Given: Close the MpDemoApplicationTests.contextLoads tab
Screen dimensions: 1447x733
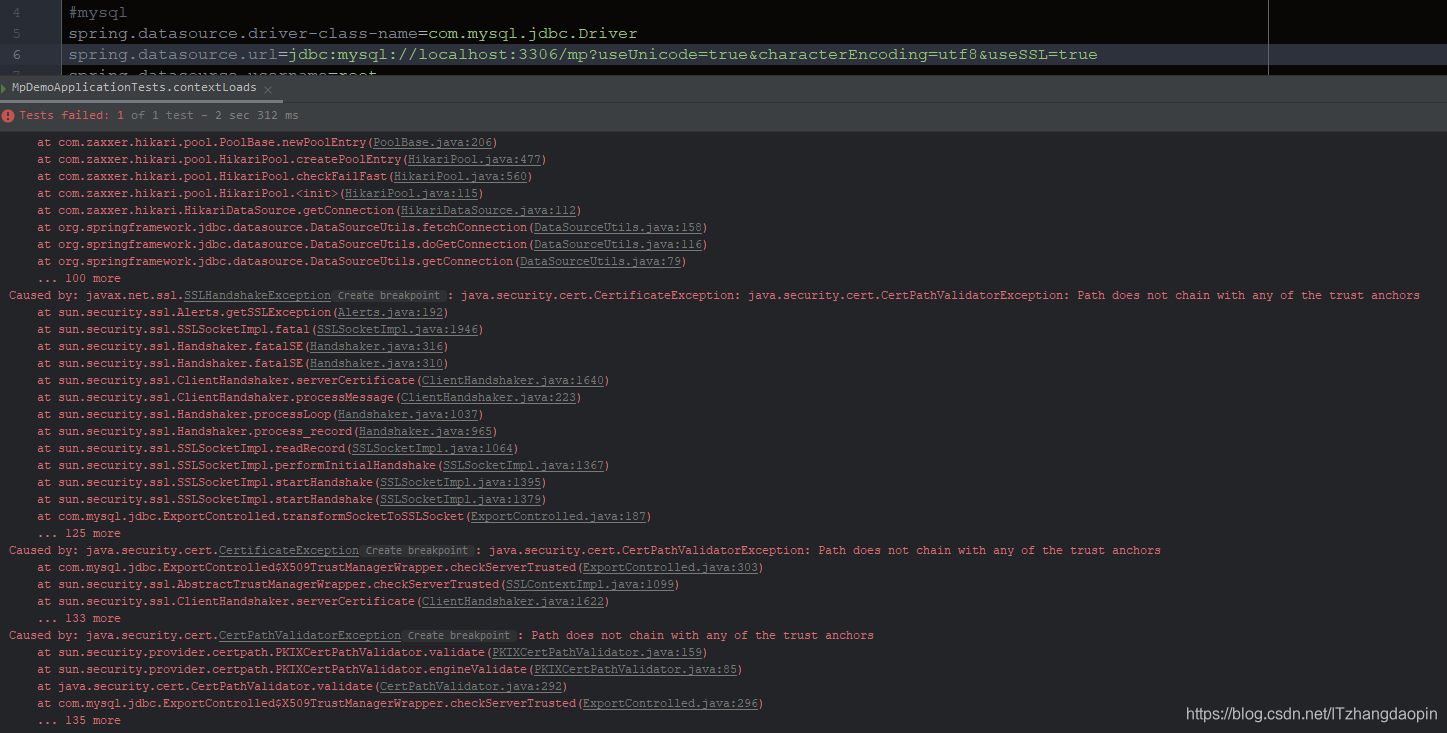Looking at the screenshot, I should 267,89.
